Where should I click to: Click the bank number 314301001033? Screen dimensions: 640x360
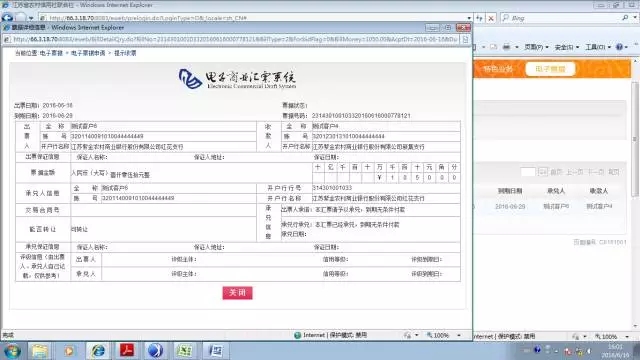(332, 188)
